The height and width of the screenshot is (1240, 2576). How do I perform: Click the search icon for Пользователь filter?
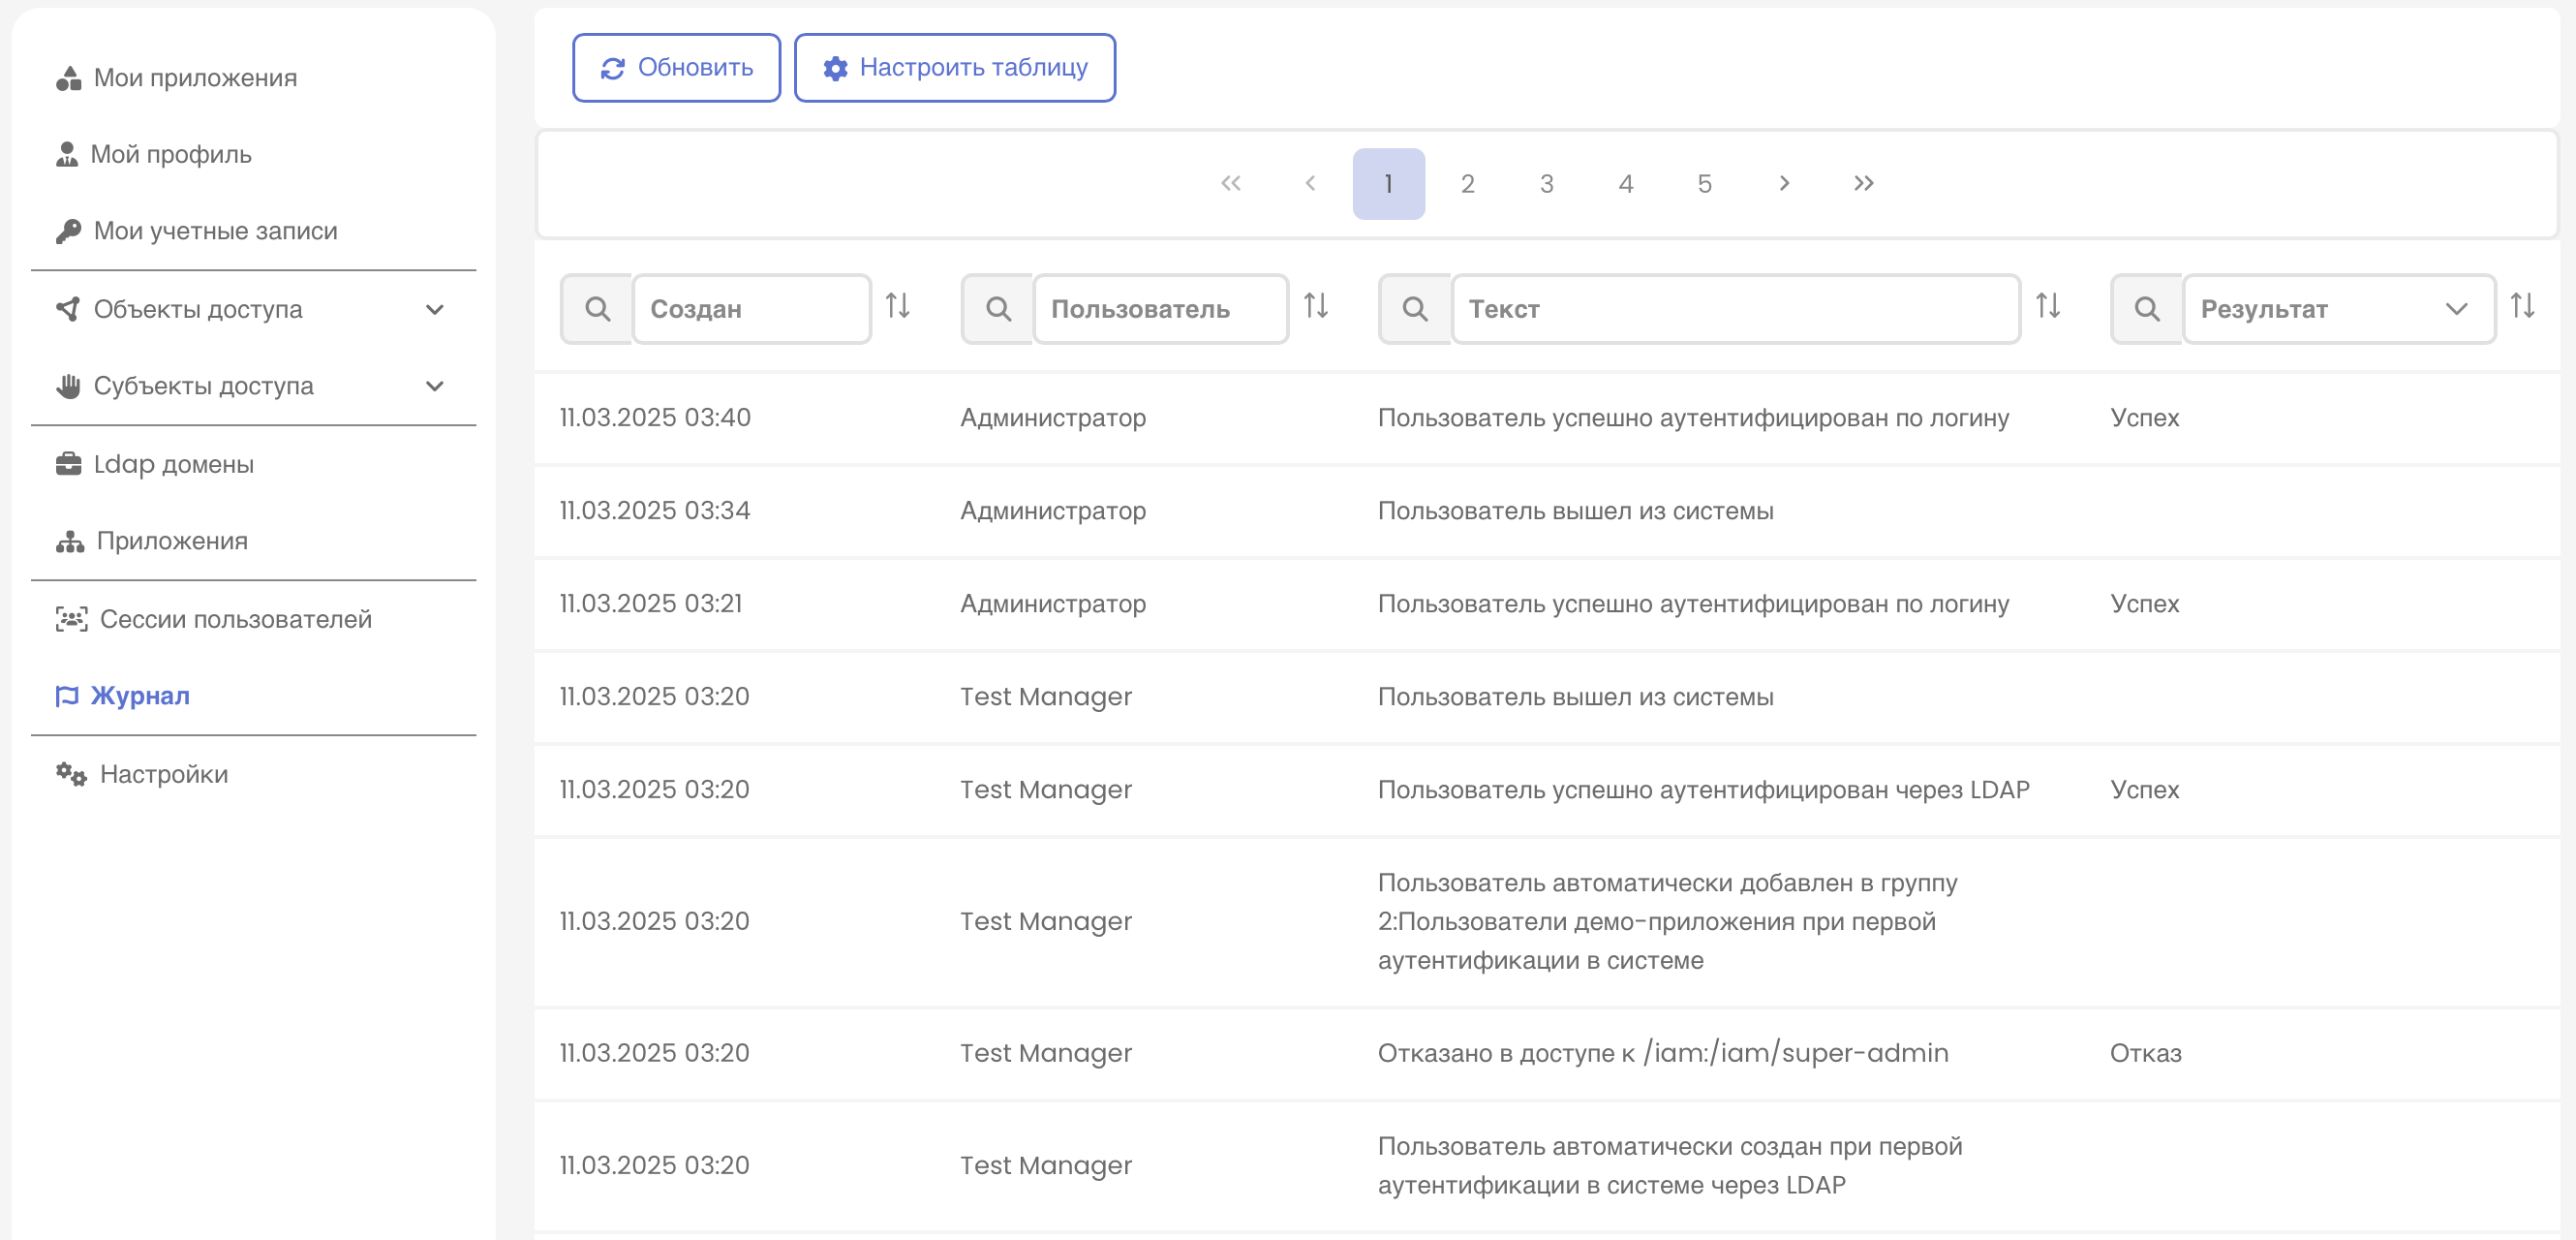[998, 309]
